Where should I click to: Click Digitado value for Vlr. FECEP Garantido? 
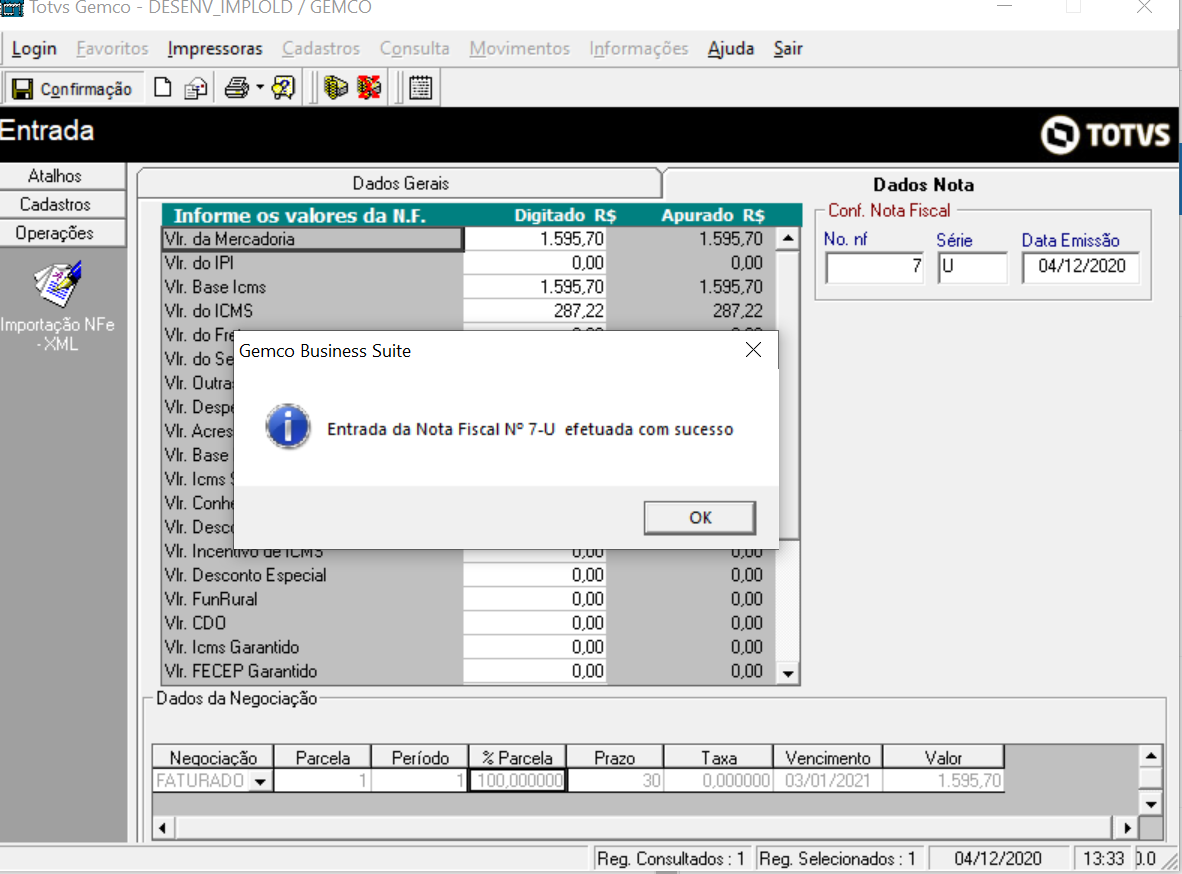534,672
